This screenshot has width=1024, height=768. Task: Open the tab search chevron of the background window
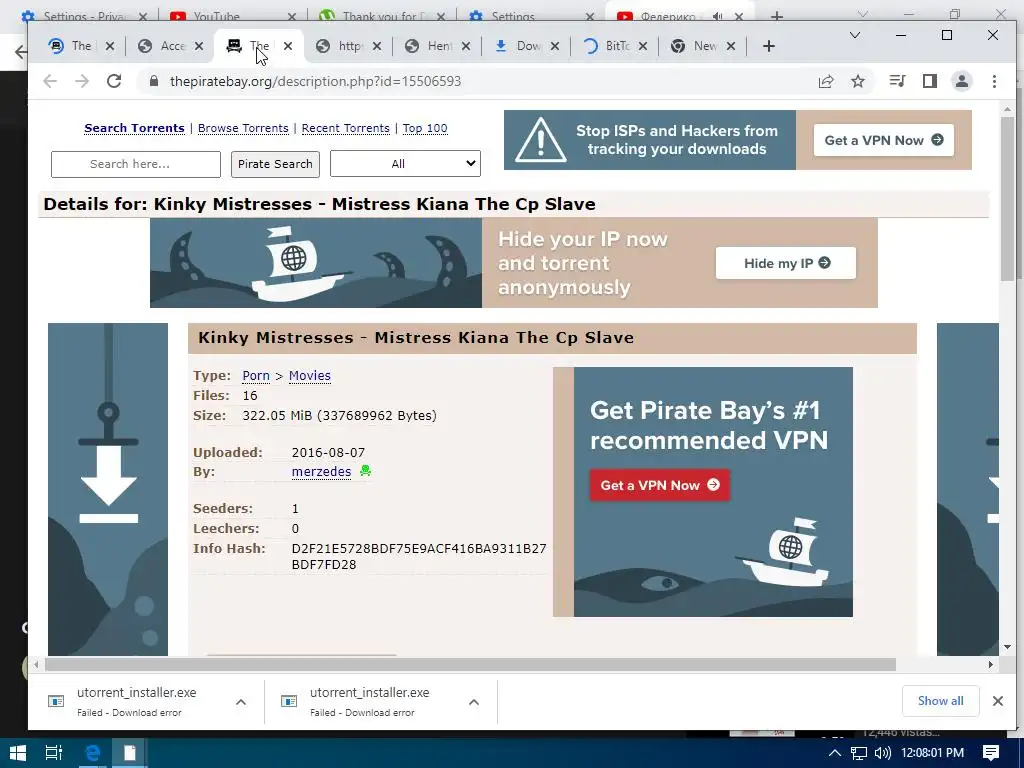(863, 14)
